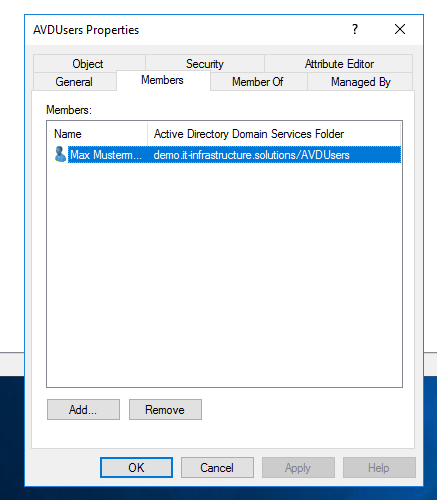Screen dimensions: 437x500
Task: Close the AVDUsers Properties dialog
Action: 400,29
